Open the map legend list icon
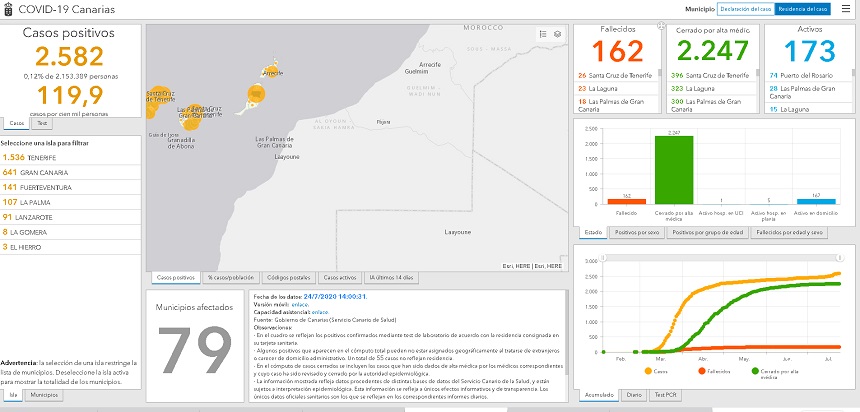Image resolution: width=860 pixels, height=412 pixels. pos(542,33)
